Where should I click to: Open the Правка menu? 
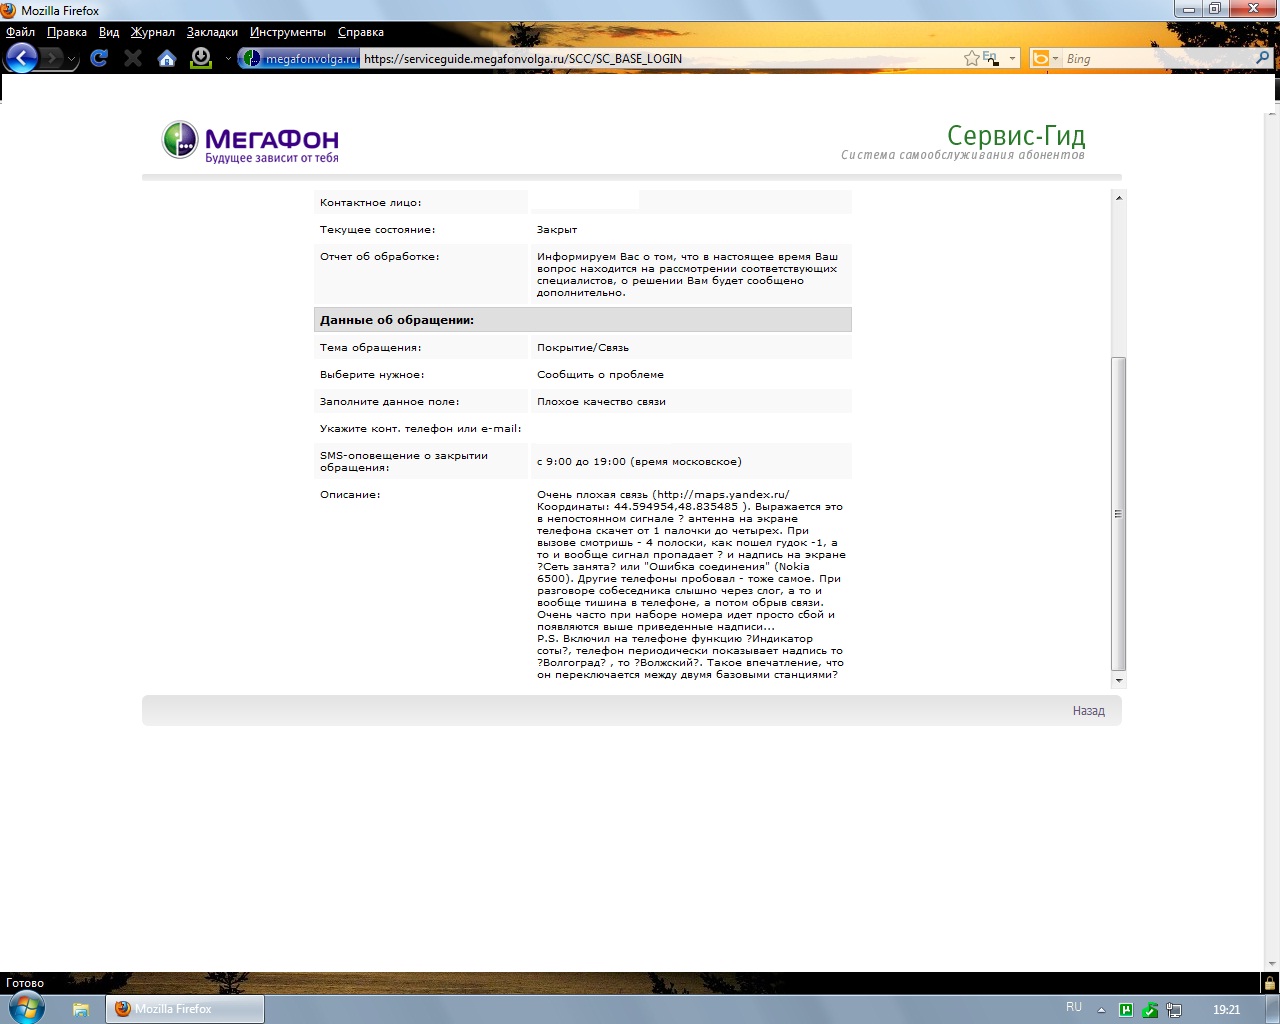click(x=67, y=32)
